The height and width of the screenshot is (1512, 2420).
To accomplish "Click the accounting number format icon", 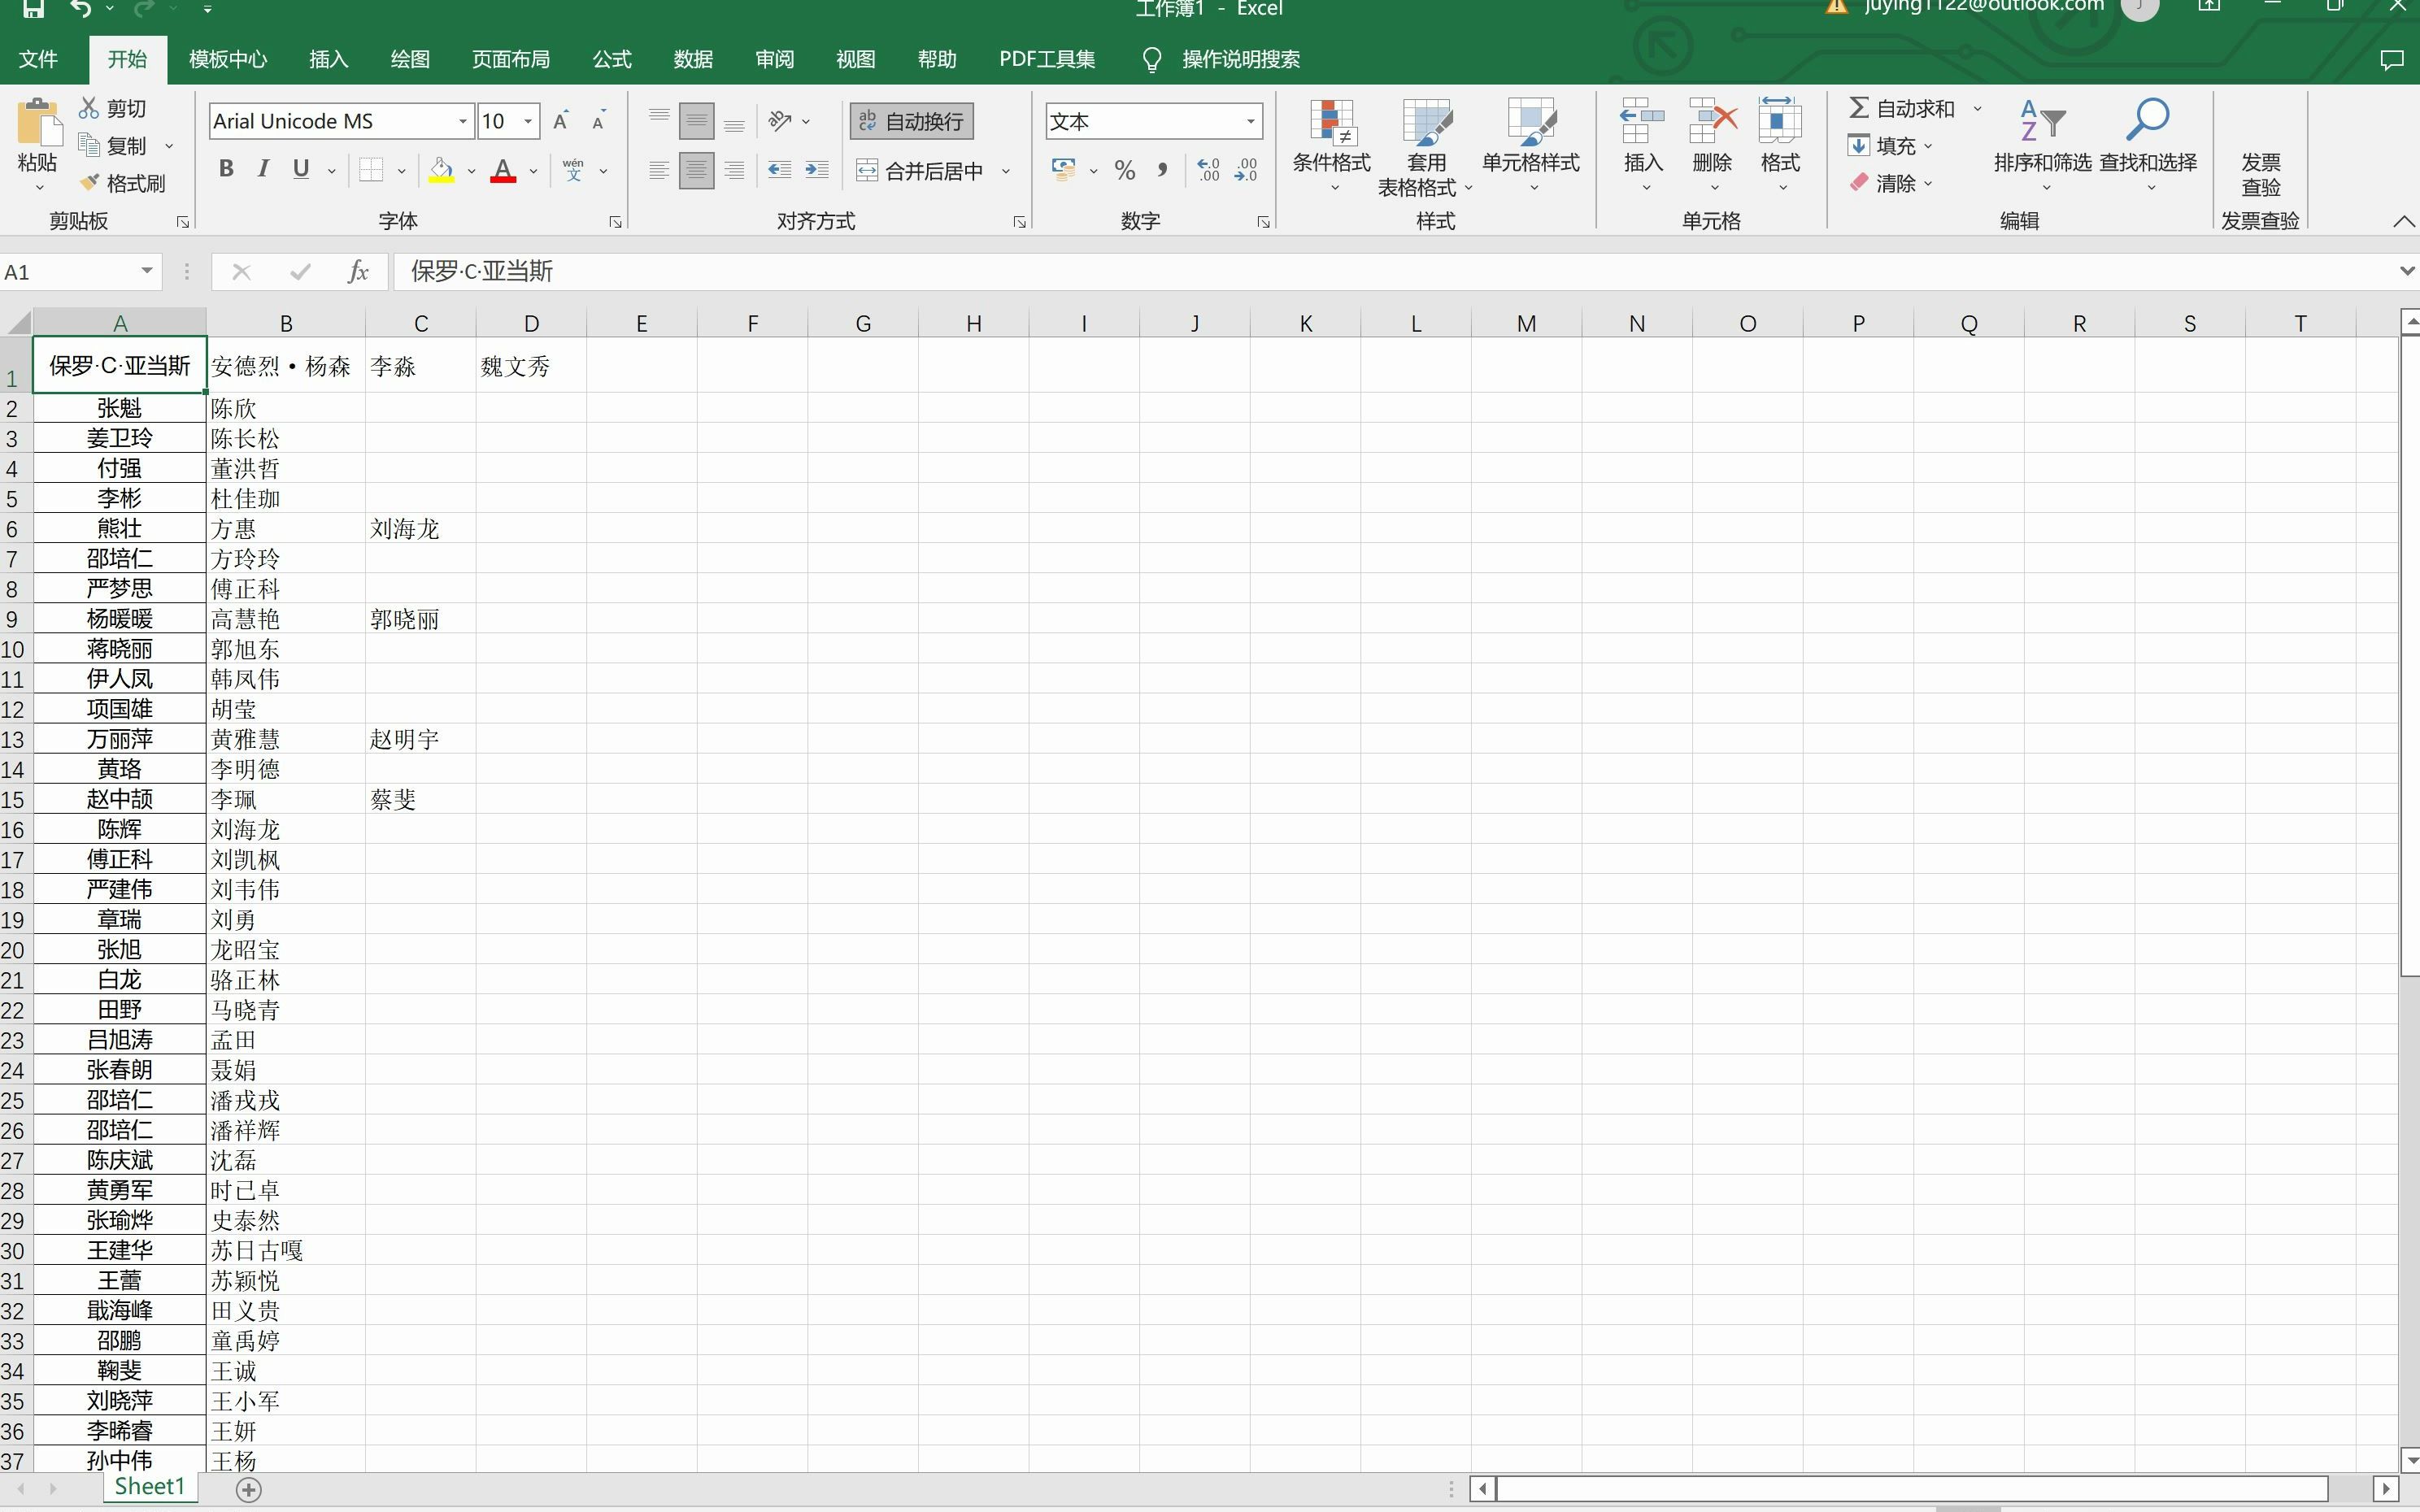I will 1064,170.
